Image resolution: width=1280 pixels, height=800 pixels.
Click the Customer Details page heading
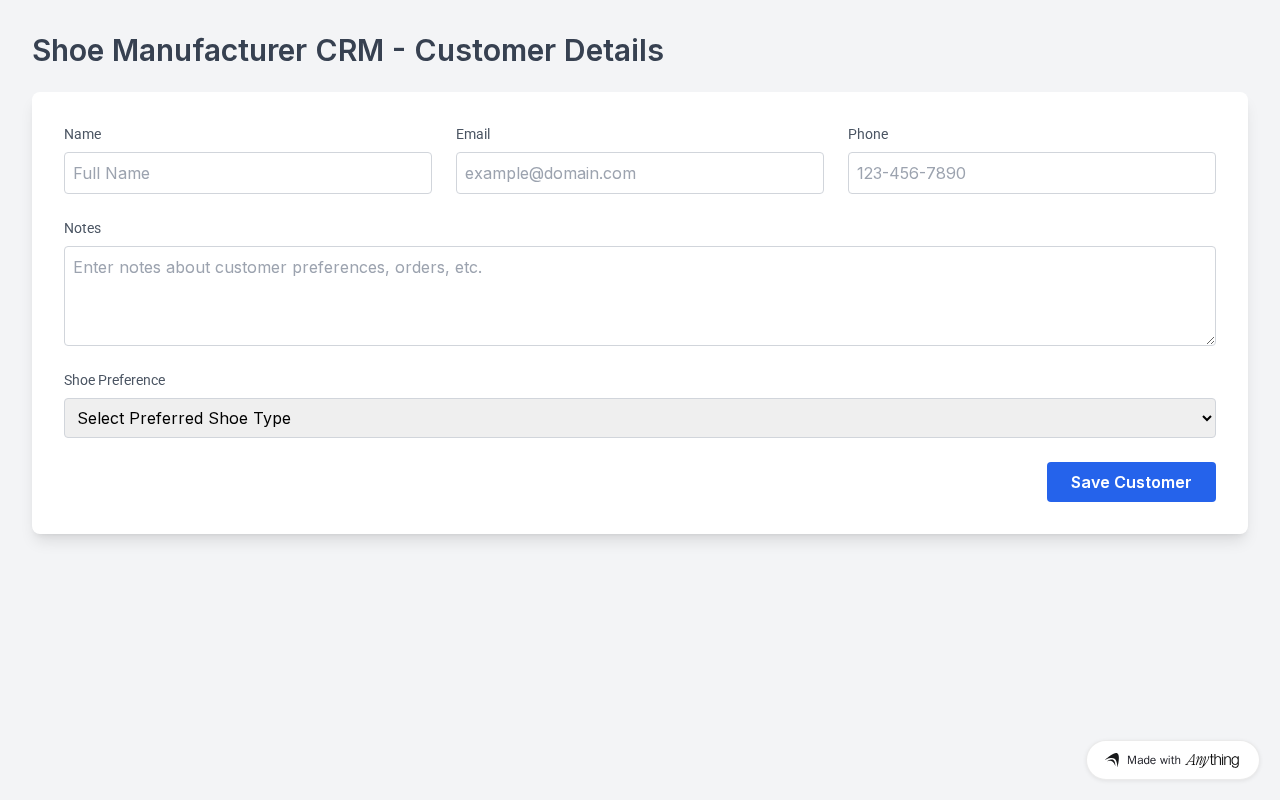[348, 50]
